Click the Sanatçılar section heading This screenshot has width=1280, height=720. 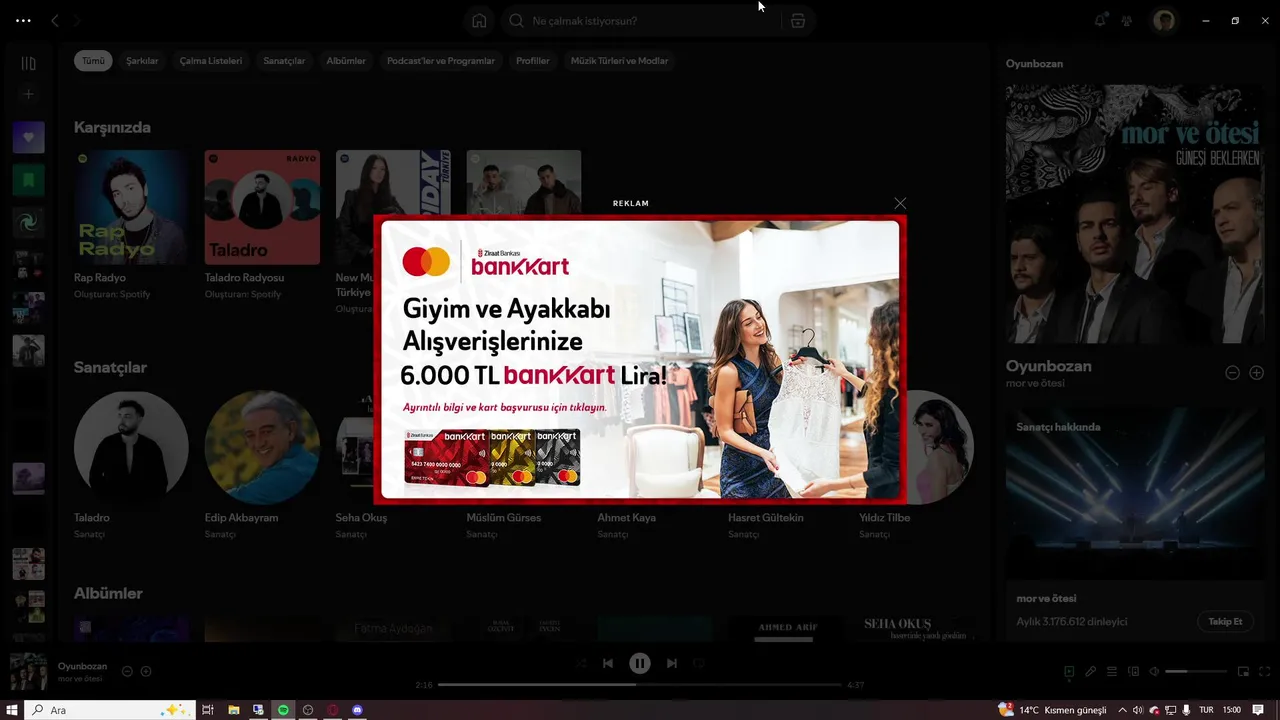pos(110,367)
